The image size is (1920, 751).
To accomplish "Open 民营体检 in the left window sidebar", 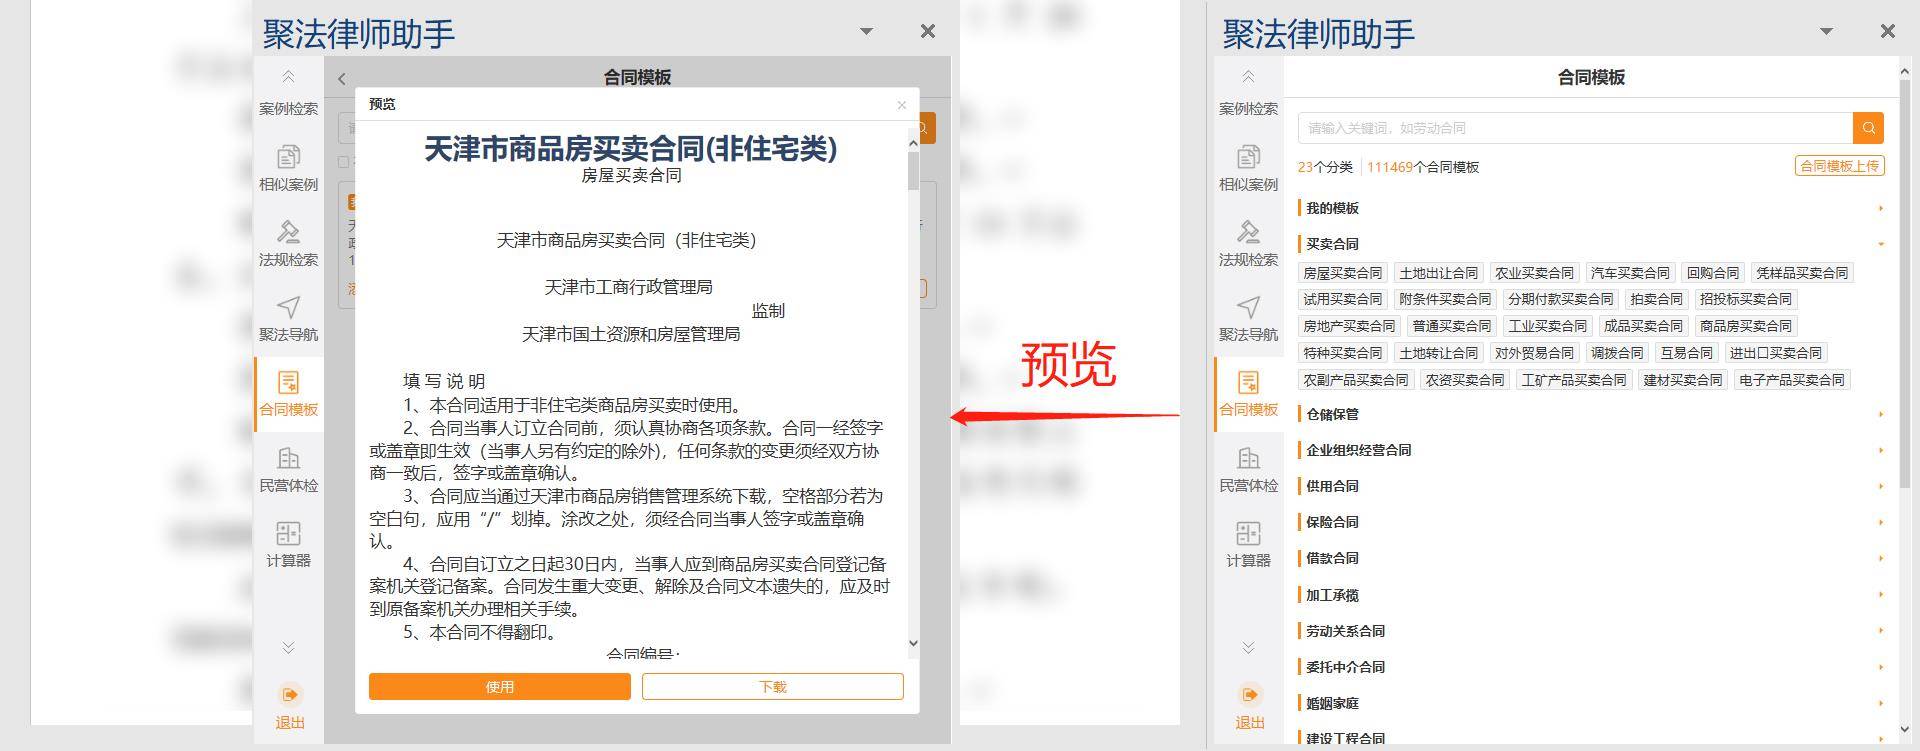I will click(288, 469).
